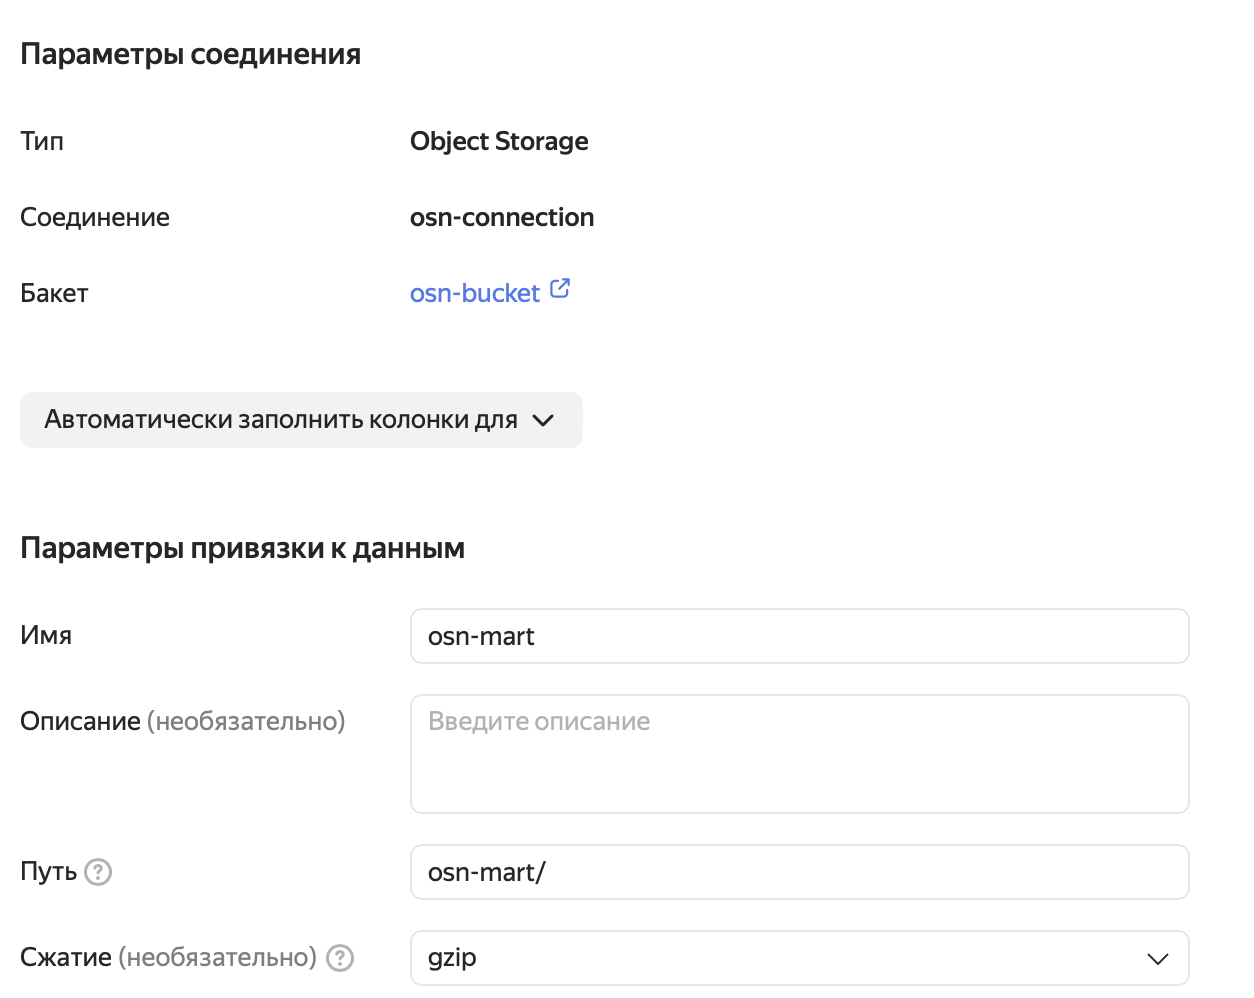Click the osn-connection value text
Image resolution: width=1254 pixels, height=998 pixels.
click(502, 217)
